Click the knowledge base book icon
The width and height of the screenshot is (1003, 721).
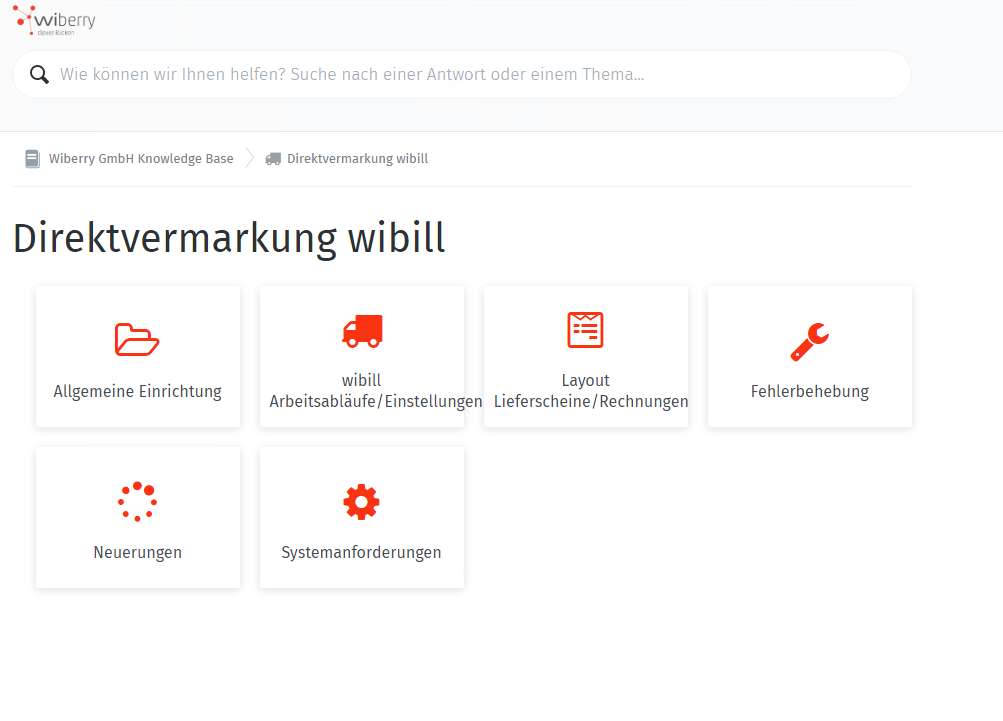tap(32, 159)
